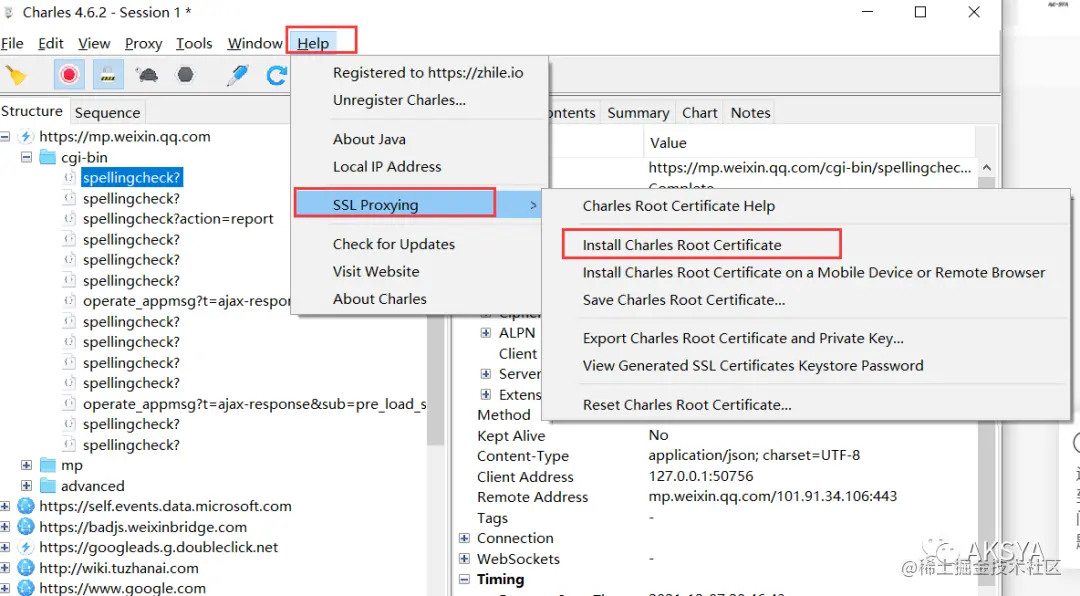This screenshot has width=1080, height=596.
Task: Click globe icon for self.events.data.microsoft.com
Action: pos(26,506)
